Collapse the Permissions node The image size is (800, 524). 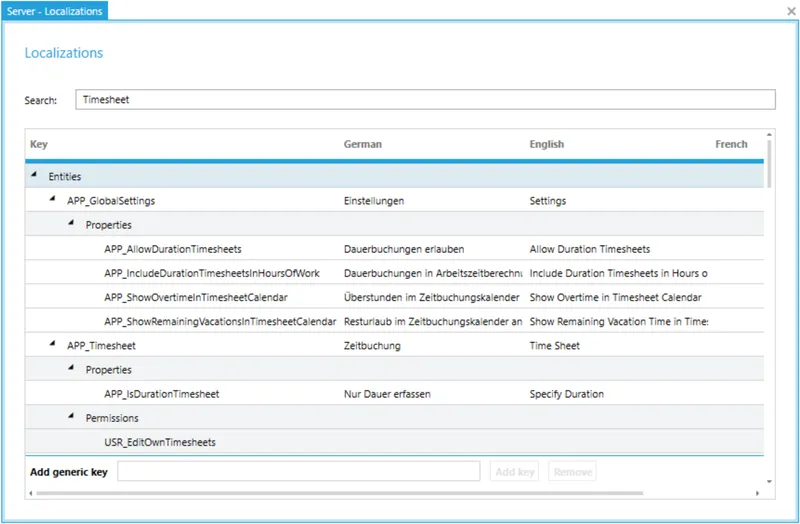tap(71, 417)
